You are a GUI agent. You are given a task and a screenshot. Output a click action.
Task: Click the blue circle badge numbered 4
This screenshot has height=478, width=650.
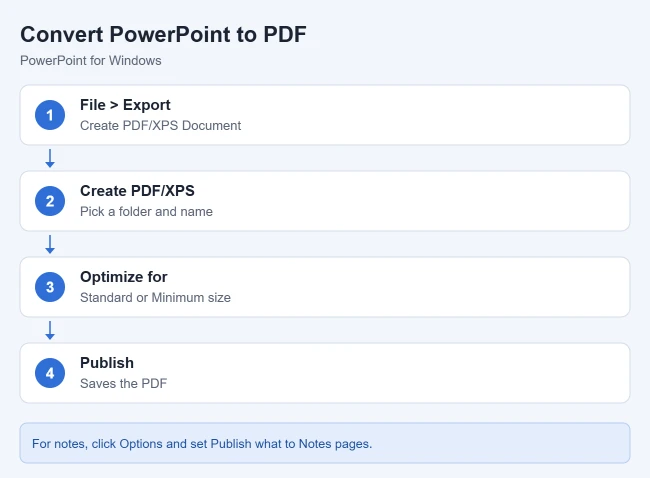pyautogui.click(x=50, y=373)
